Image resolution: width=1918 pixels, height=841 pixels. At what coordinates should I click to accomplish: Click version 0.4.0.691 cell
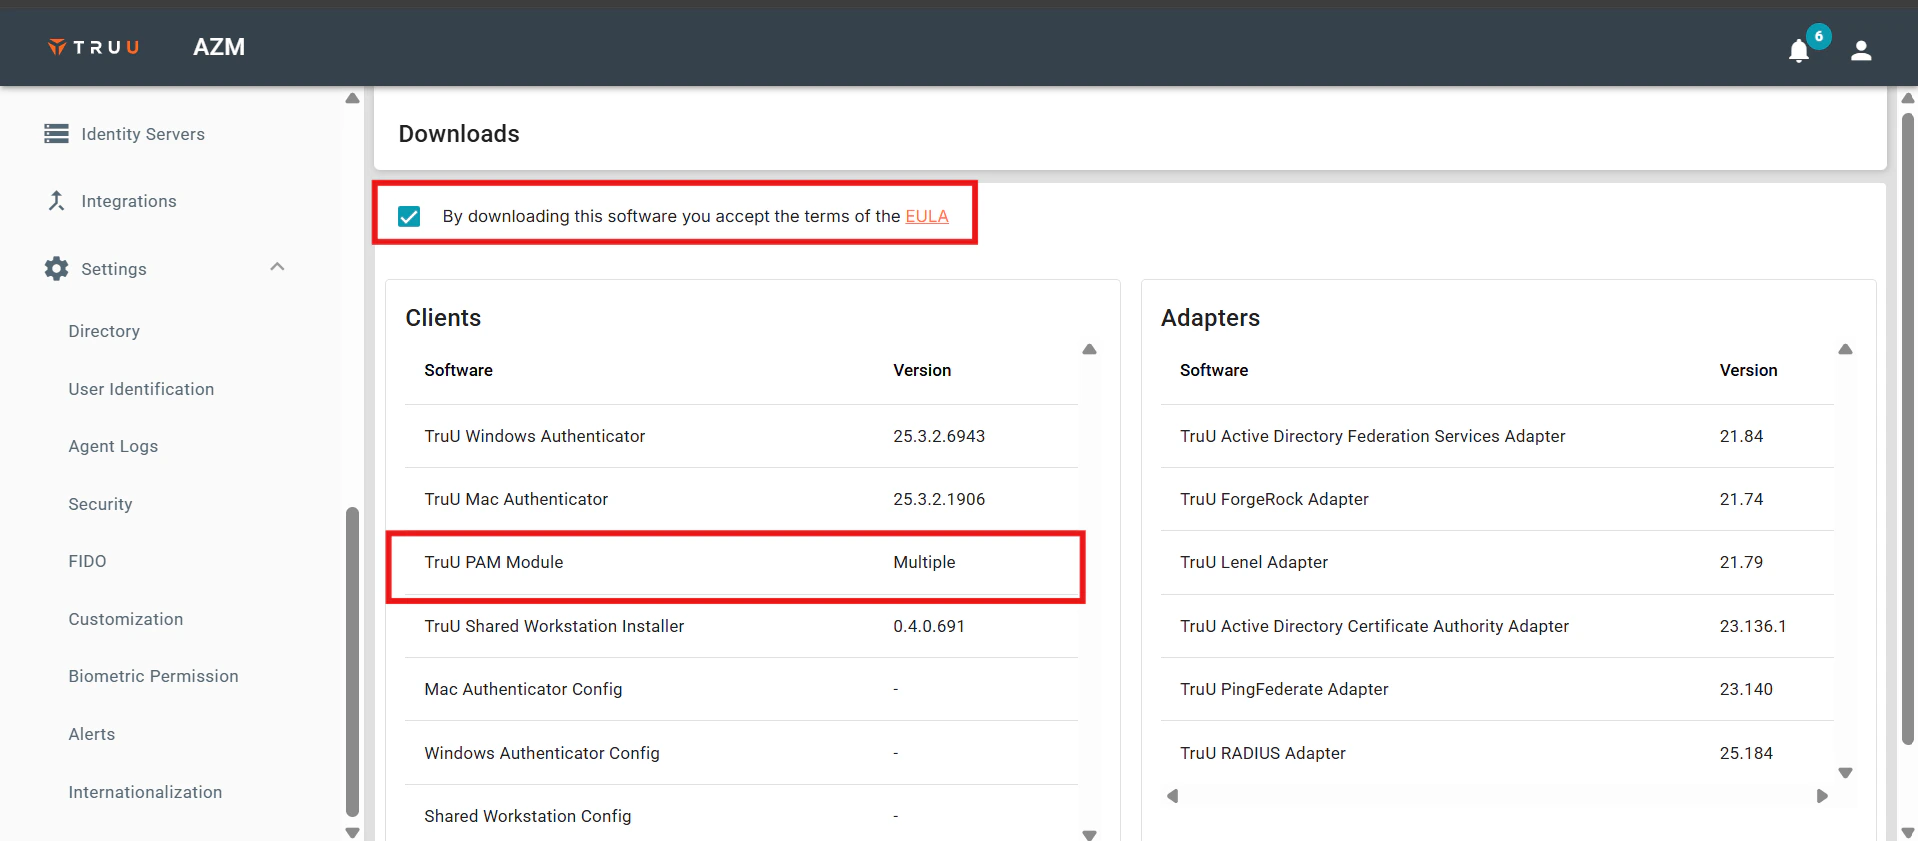[929, 626]
